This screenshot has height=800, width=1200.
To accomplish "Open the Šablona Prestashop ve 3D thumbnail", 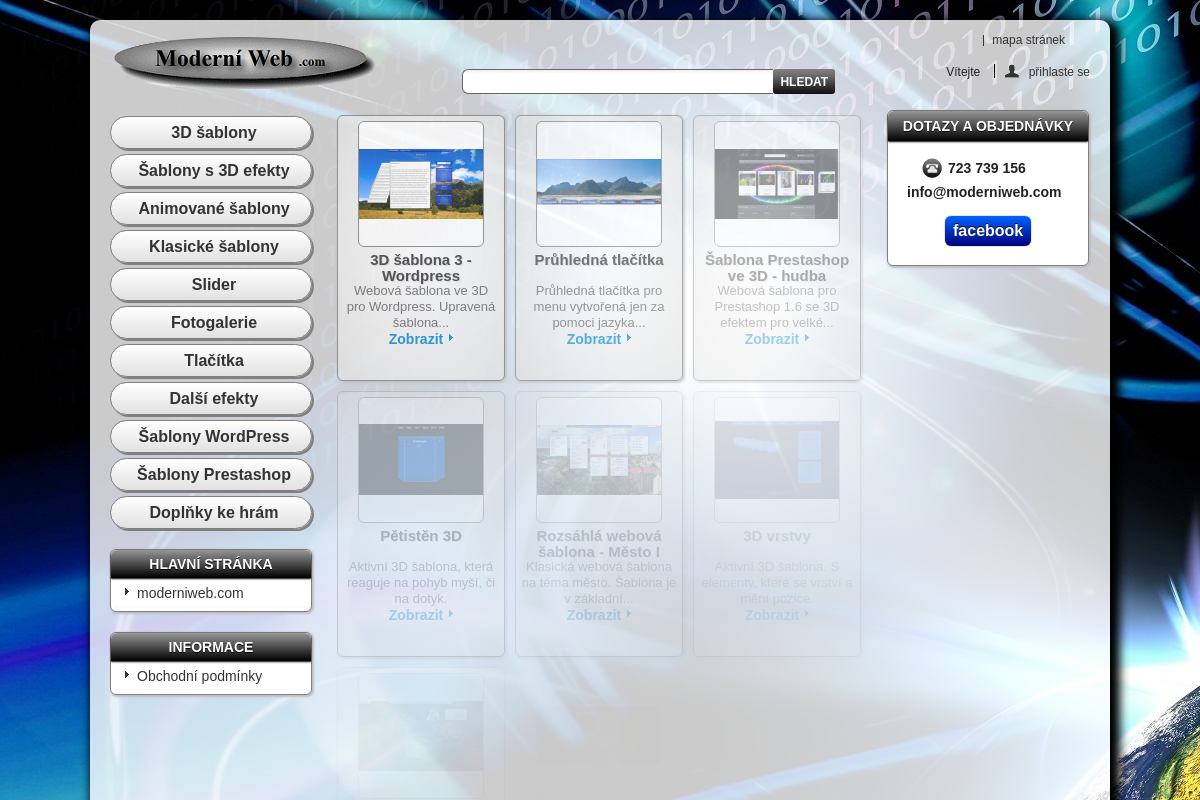I will (x=777, y=184).
